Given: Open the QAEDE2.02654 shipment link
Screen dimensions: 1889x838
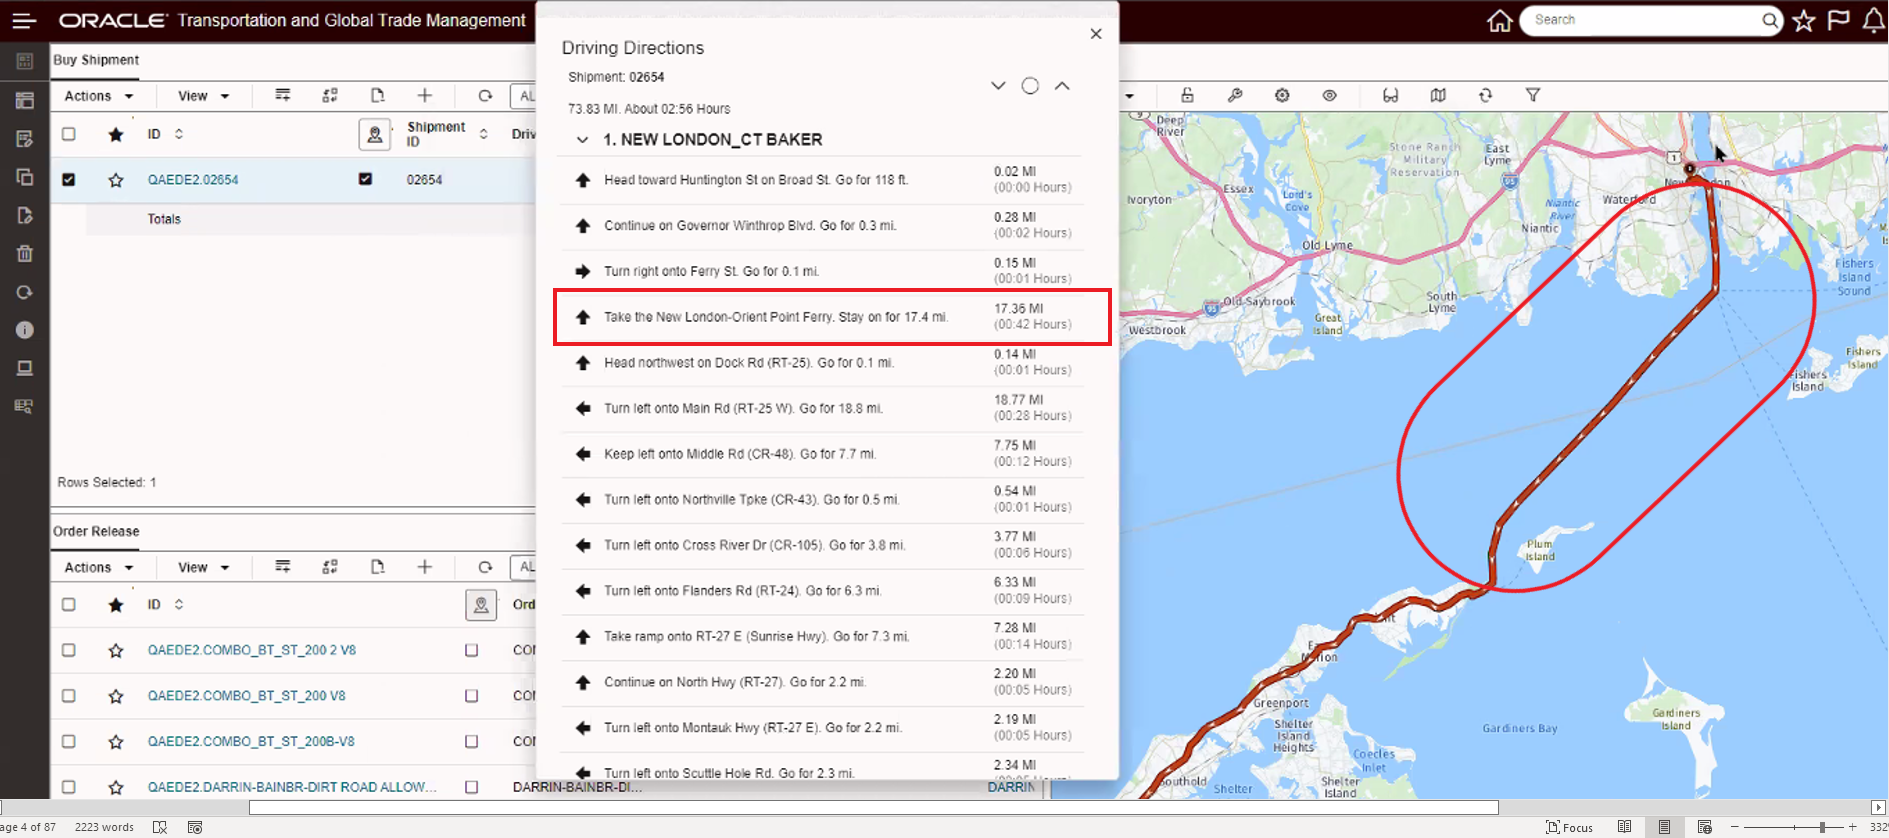Looking at the screenshot, I should (x=193, y=180).
